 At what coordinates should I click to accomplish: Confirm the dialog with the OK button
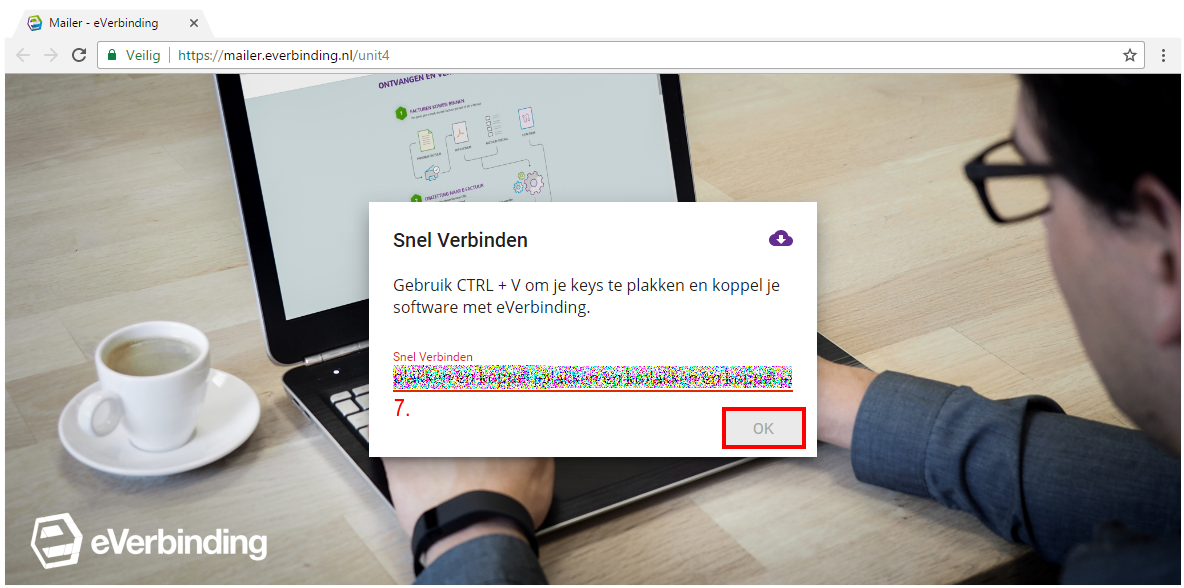763,428
